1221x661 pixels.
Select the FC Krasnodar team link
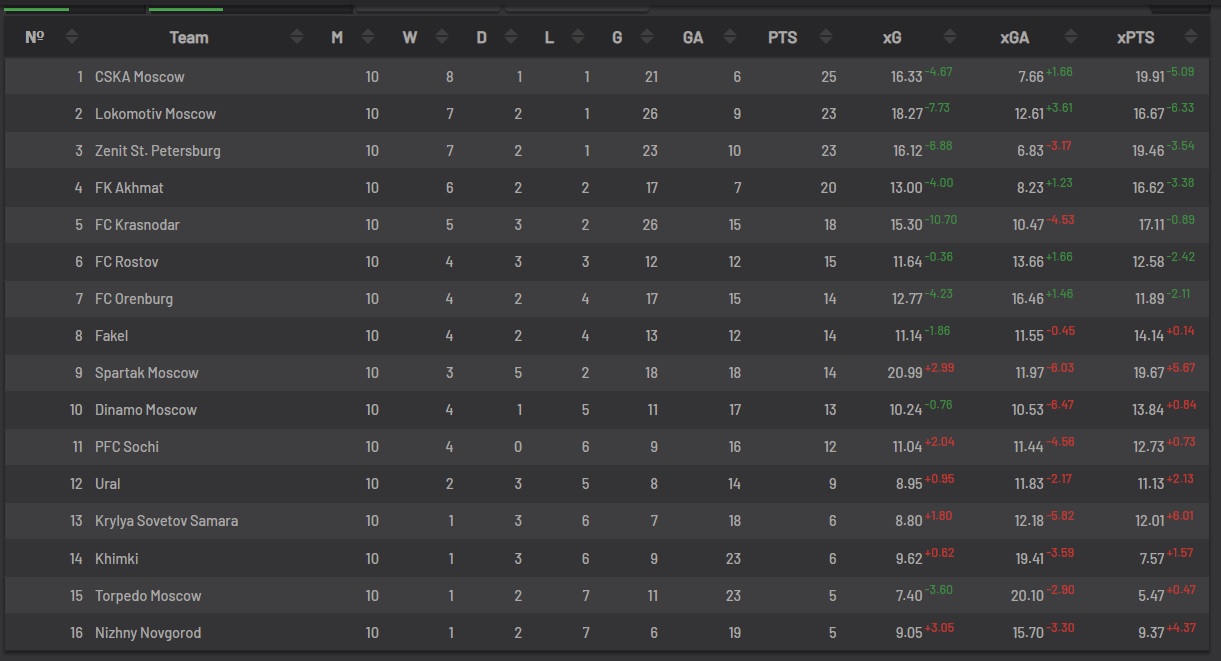(x=137, y=224)
